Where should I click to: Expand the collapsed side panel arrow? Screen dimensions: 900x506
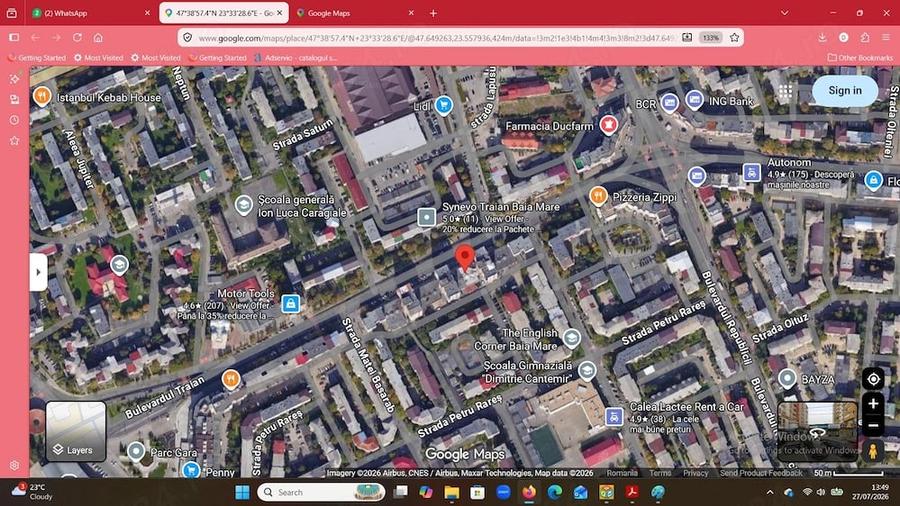(38, 272)
